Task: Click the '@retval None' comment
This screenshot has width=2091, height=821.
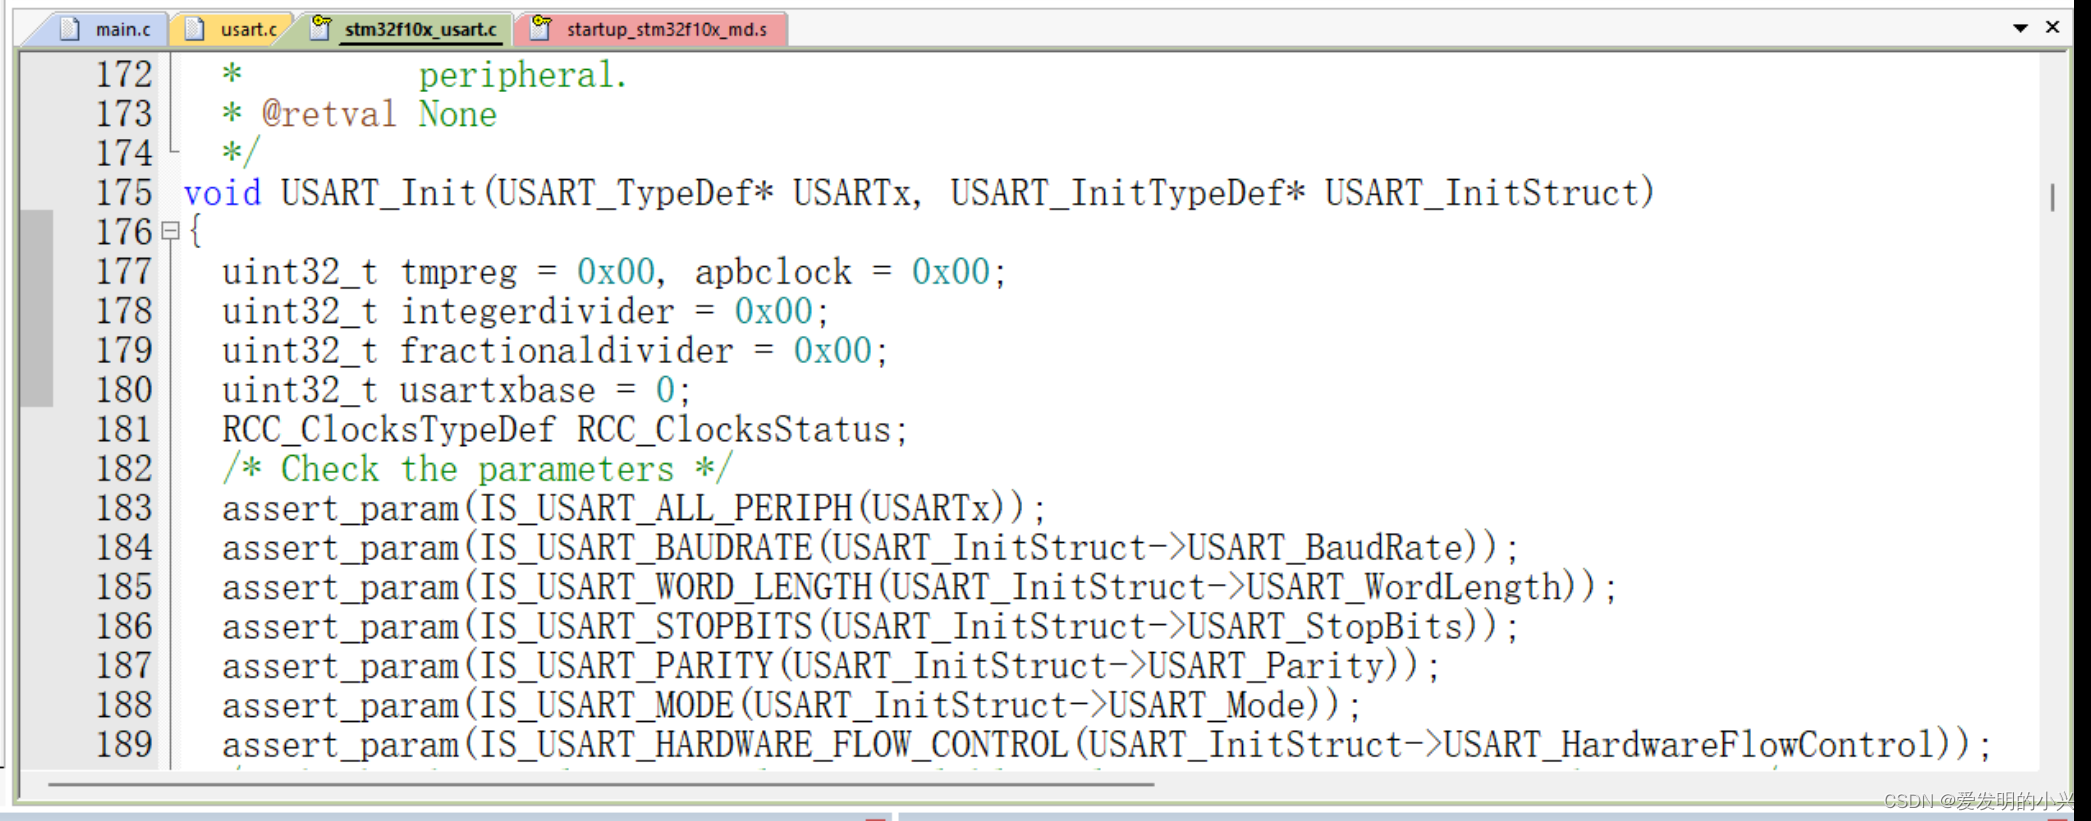Action: tap(379, 114)
